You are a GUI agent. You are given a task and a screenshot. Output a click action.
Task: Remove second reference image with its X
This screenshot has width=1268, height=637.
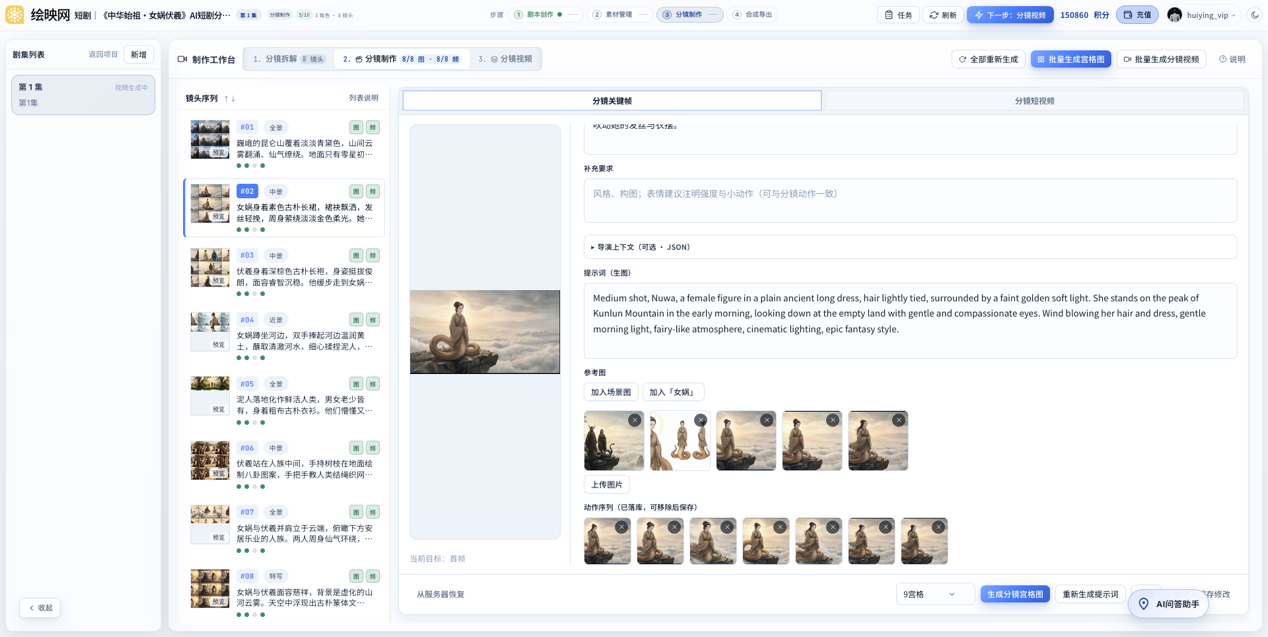[701, 420]
